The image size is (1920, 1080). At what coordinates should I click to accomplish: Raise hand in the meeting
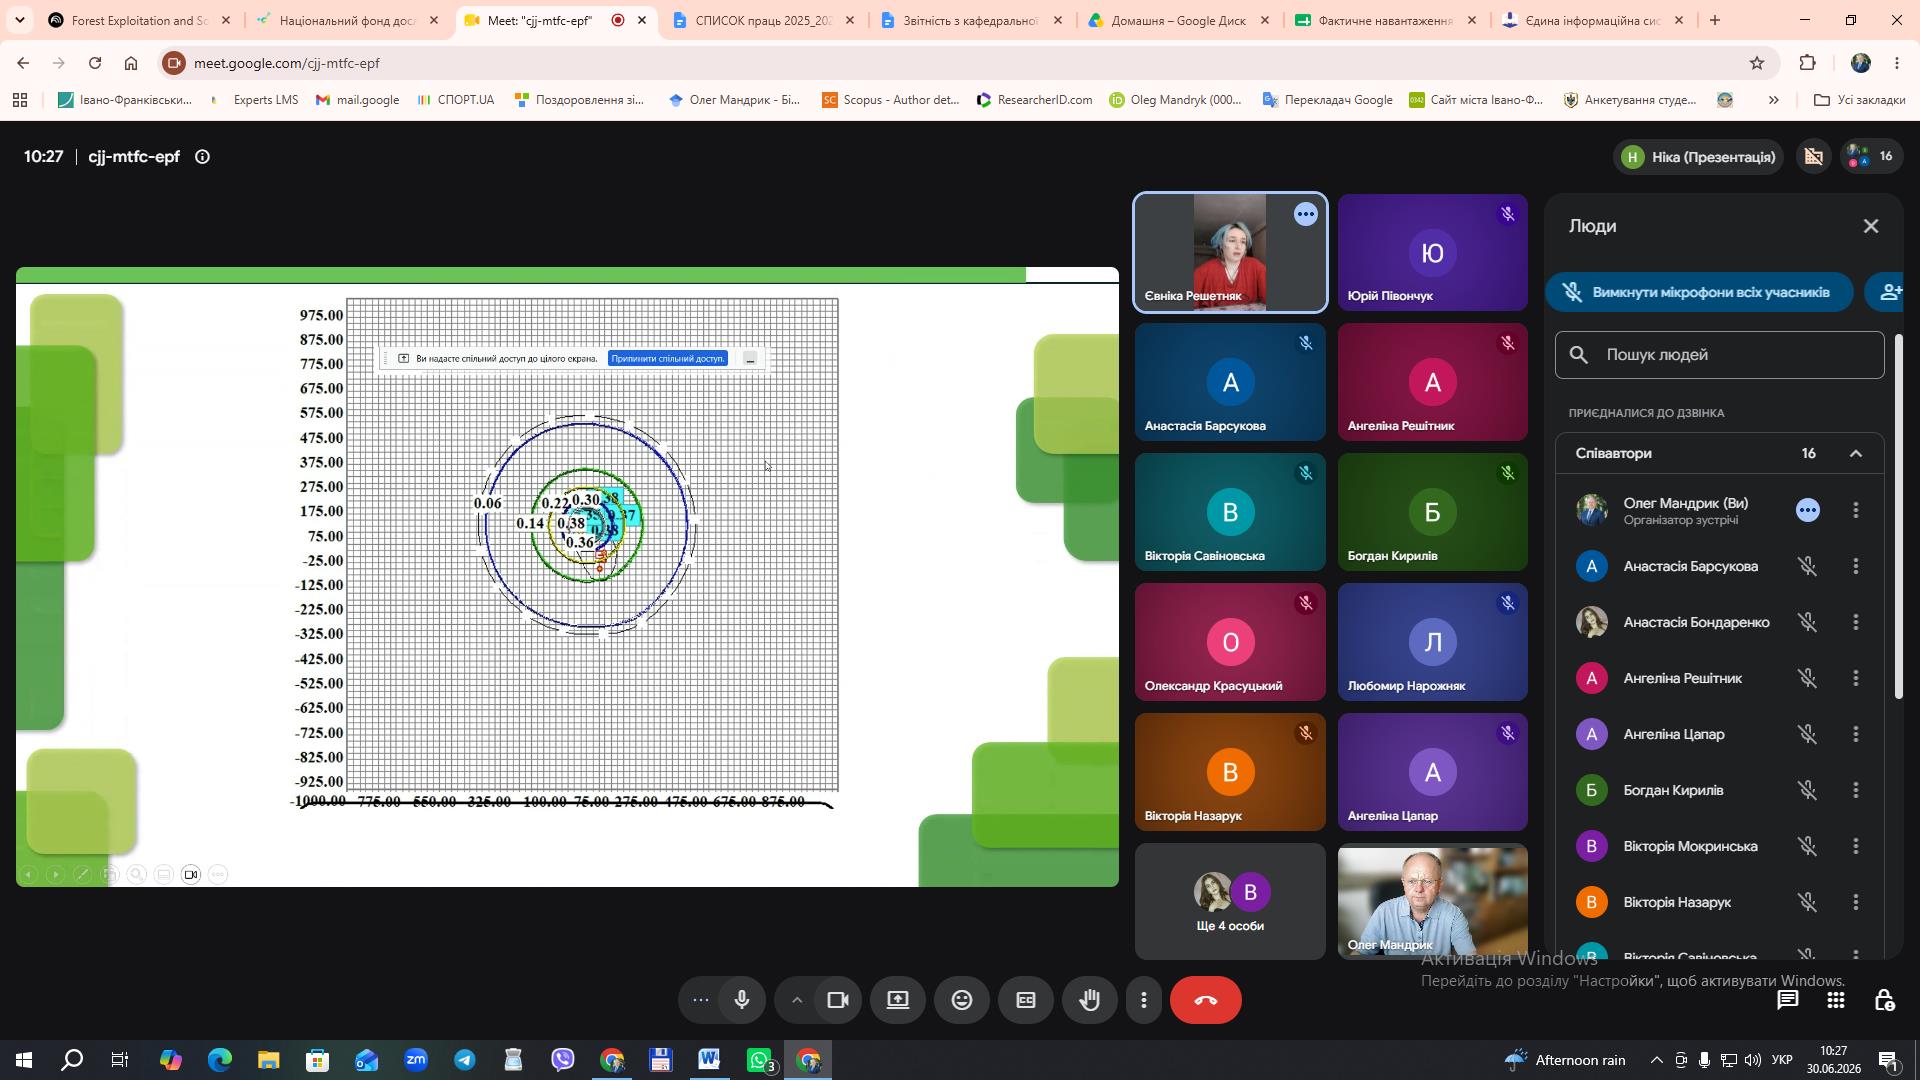[x=1090, y=1000]
